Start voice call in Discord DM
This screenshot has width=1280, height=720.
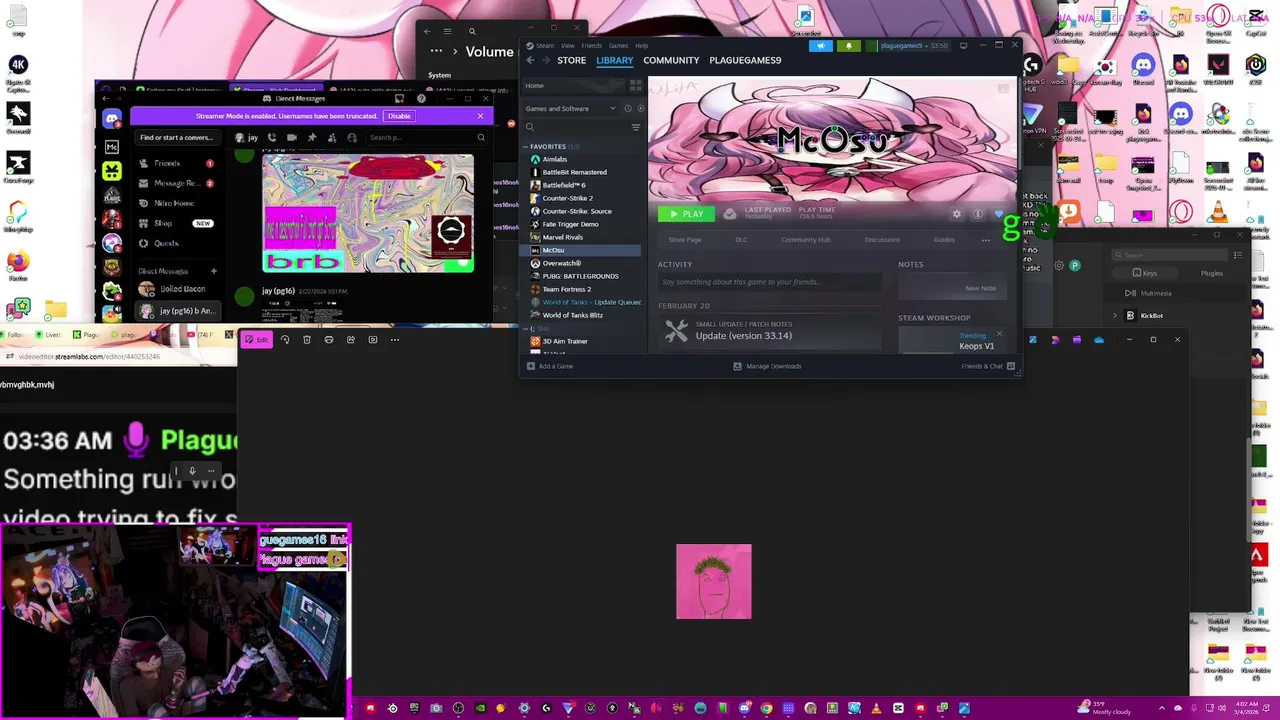(x=272, y=138)
